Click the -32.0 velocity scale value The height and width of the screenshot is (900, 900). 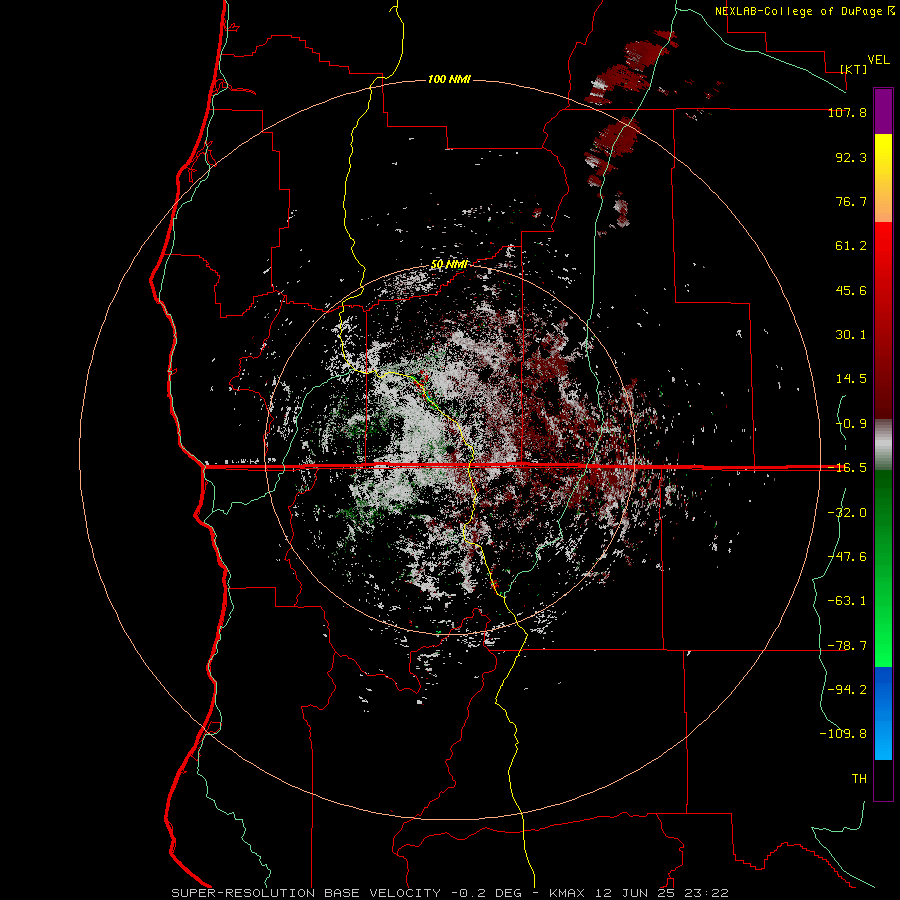click(x=847, y=513)
